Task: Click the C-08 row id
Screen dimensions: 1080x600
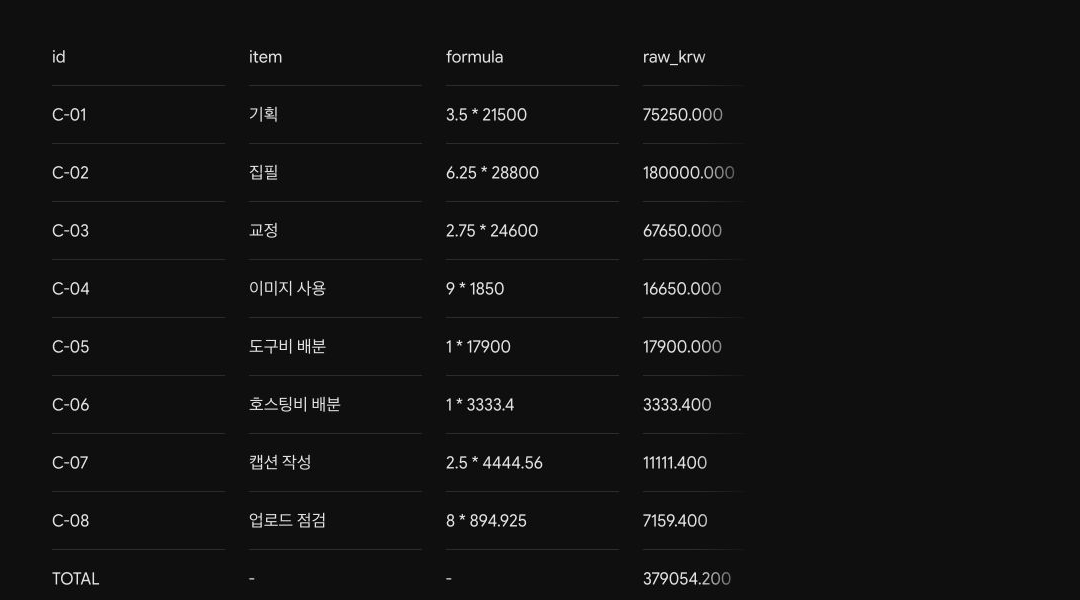Action: tap(70, 521)
